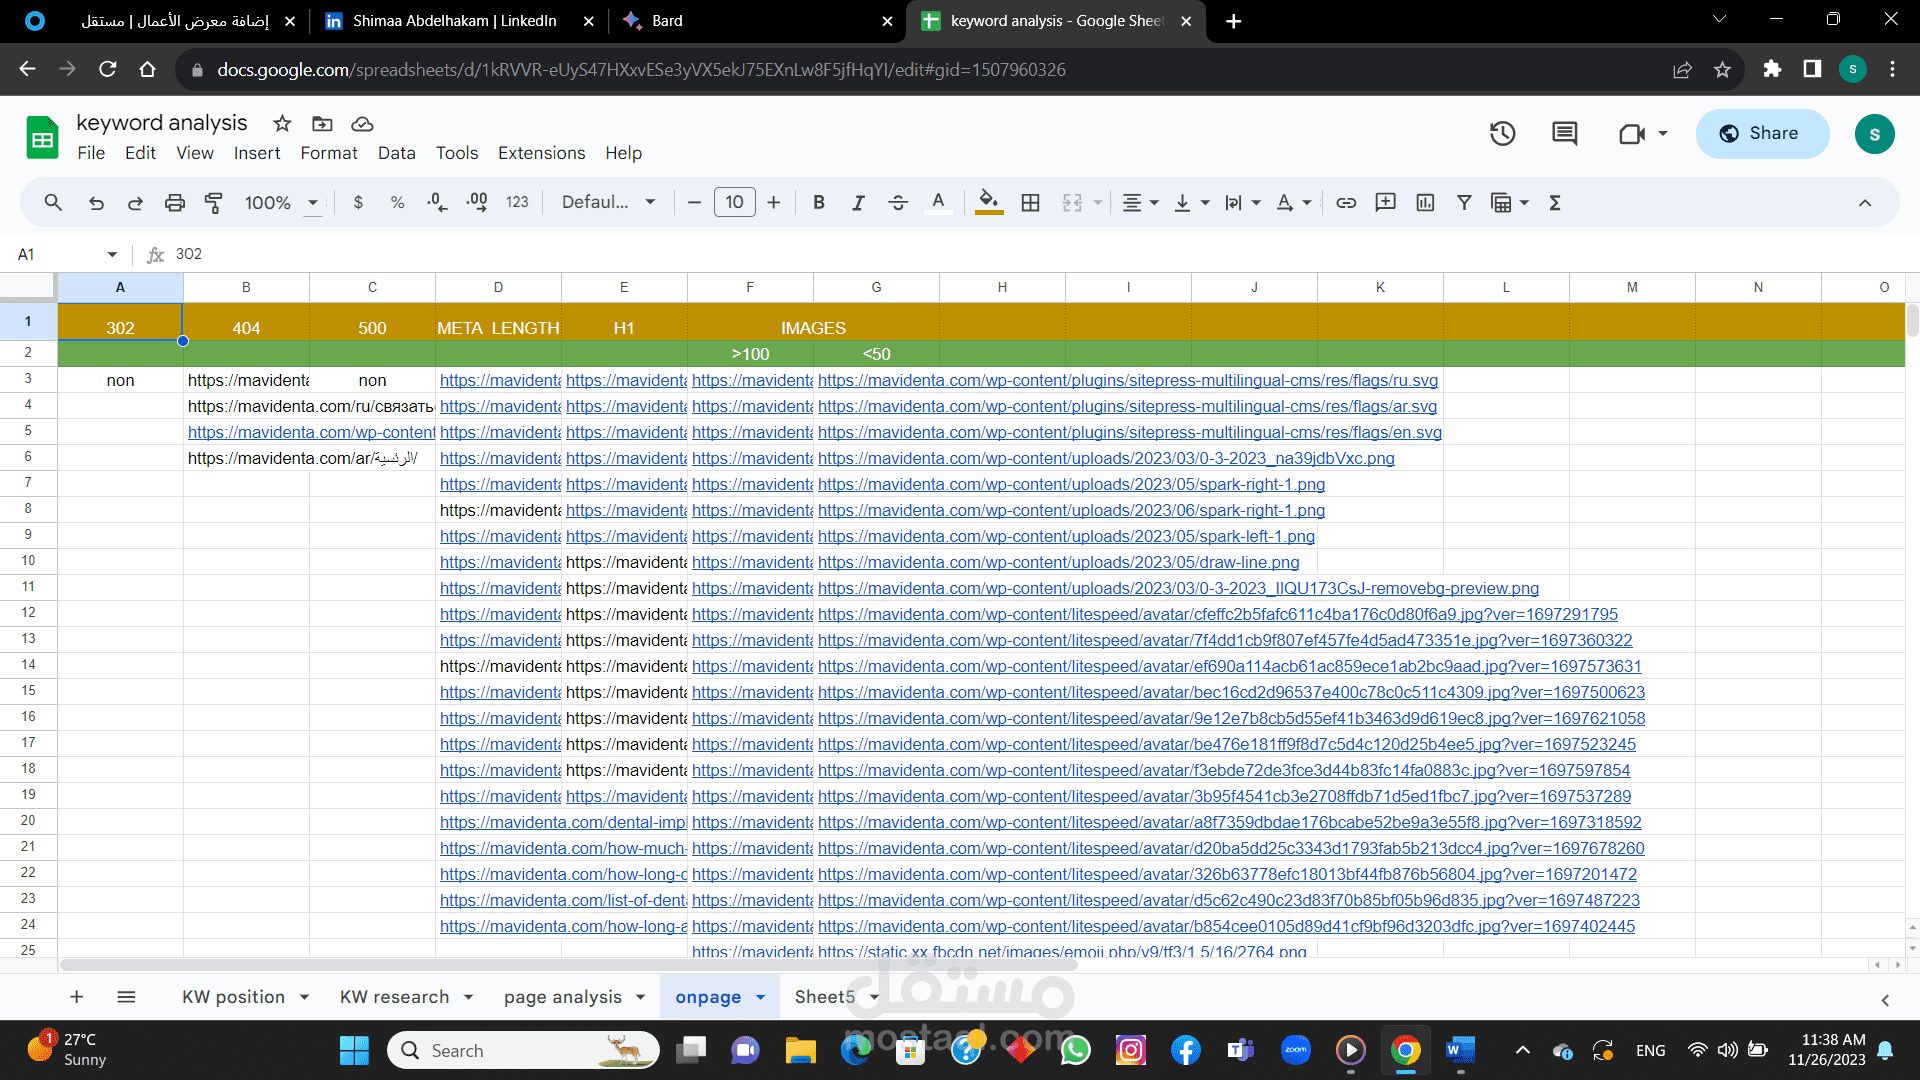Expand the Default font dropdown

[x=608, y=203]
